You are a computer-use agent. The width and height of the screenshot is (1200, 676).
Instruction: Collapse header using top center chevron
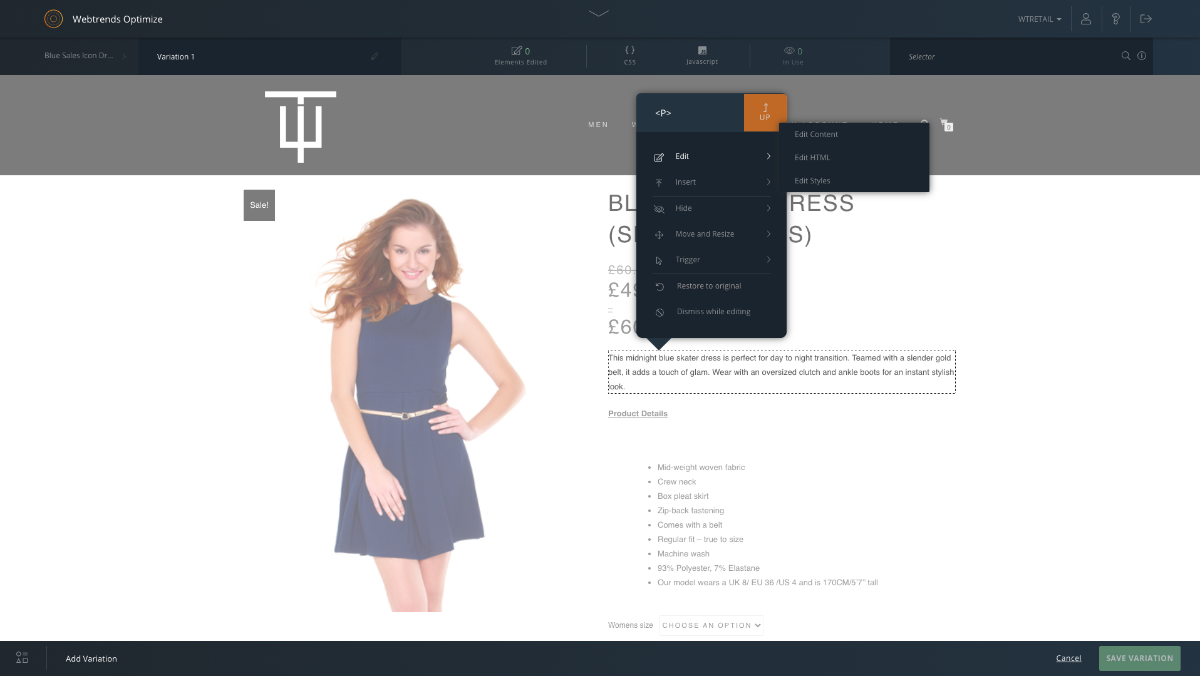(x=599, y=14)
